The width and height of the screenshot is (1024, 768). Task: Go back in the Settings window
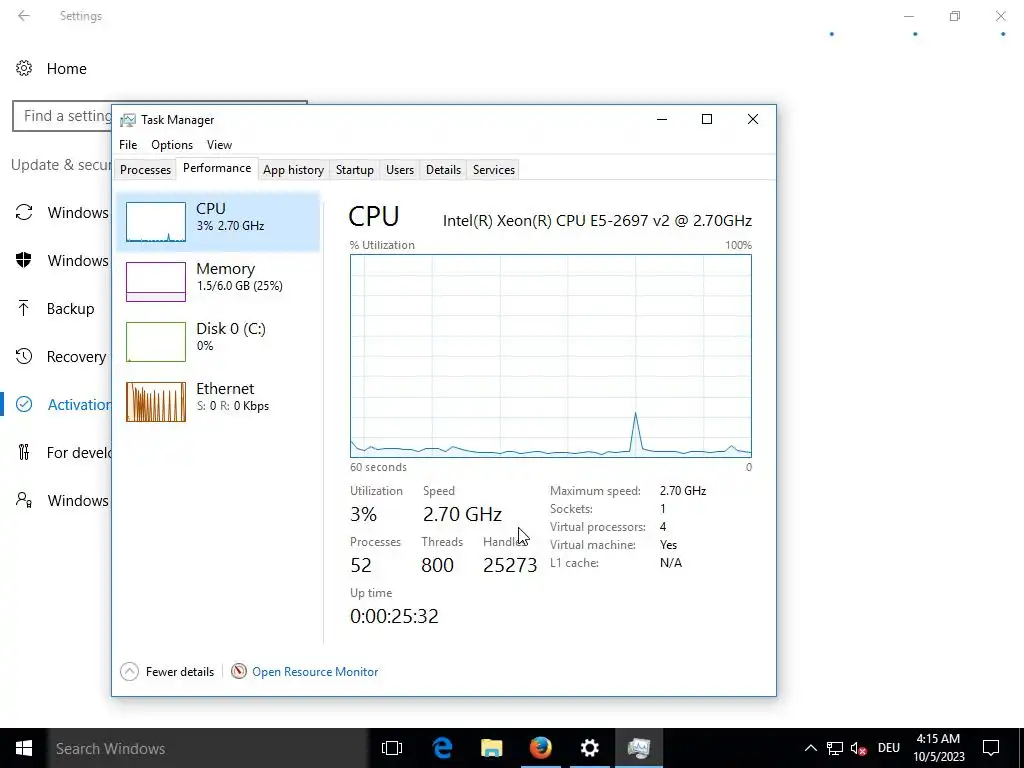coord(24,16)
